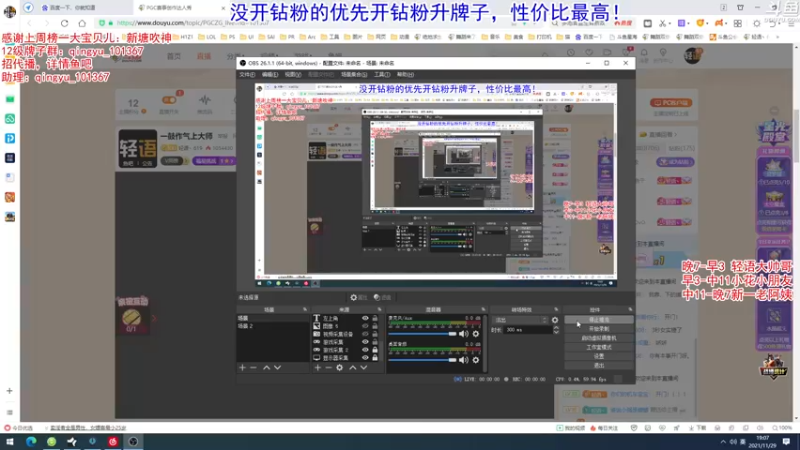Click 退出 exit button in OBS controls
This screenshot has height=450, width=800.
coord(599,365)
